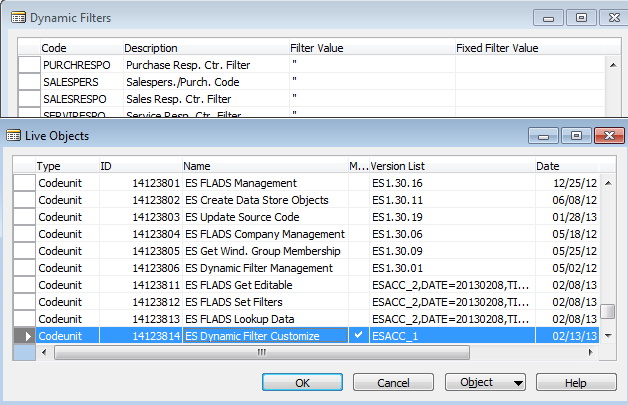Click the Live Objects window title icon
This screenshot has width=628, height=405.
(x=13, y=134)
